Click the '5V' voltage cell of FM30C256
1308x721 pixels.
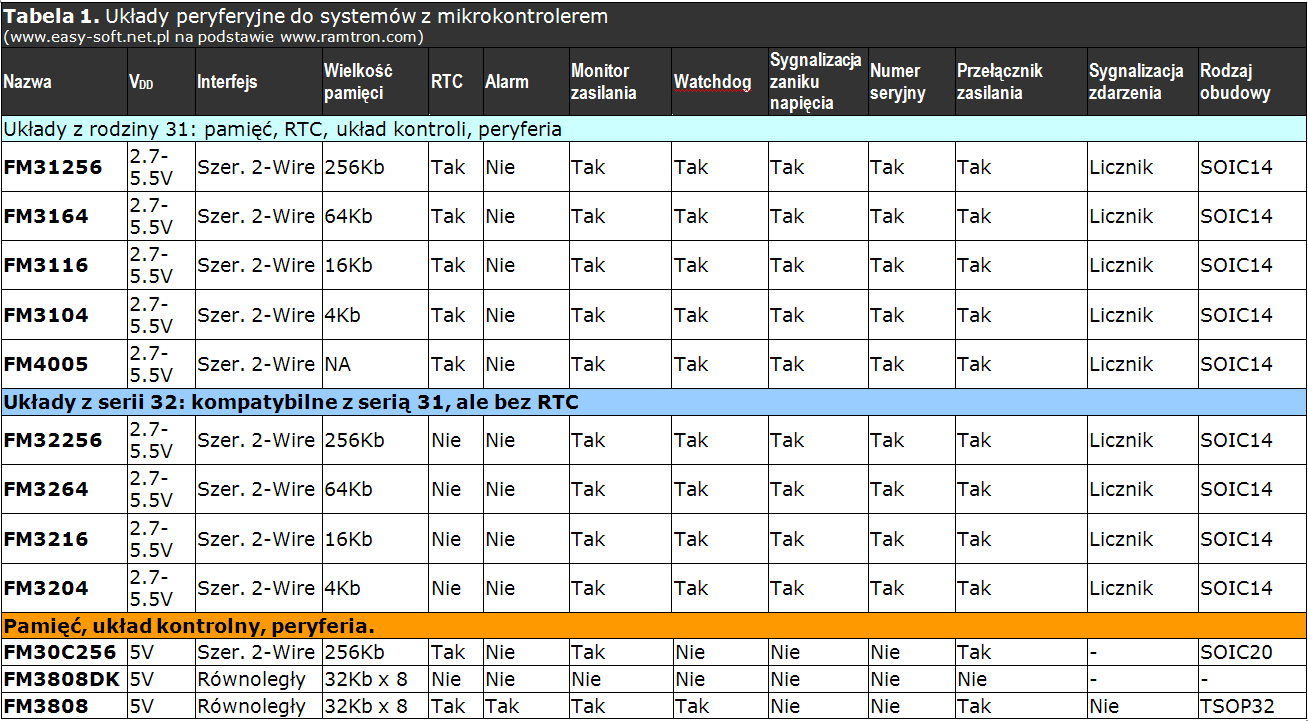[x=160, y=652]
